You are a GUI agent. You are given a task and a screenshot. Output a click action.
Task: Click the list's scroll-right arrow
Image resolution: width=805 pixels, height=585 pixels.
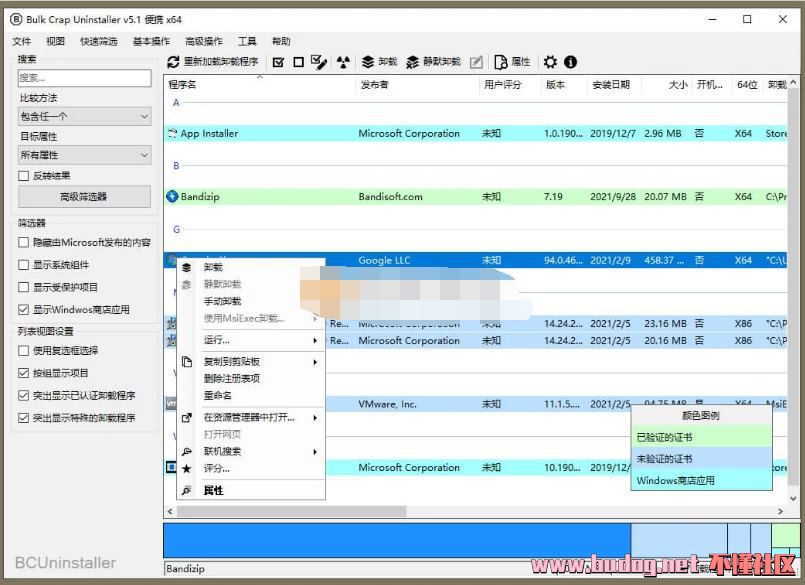point(780,512)
